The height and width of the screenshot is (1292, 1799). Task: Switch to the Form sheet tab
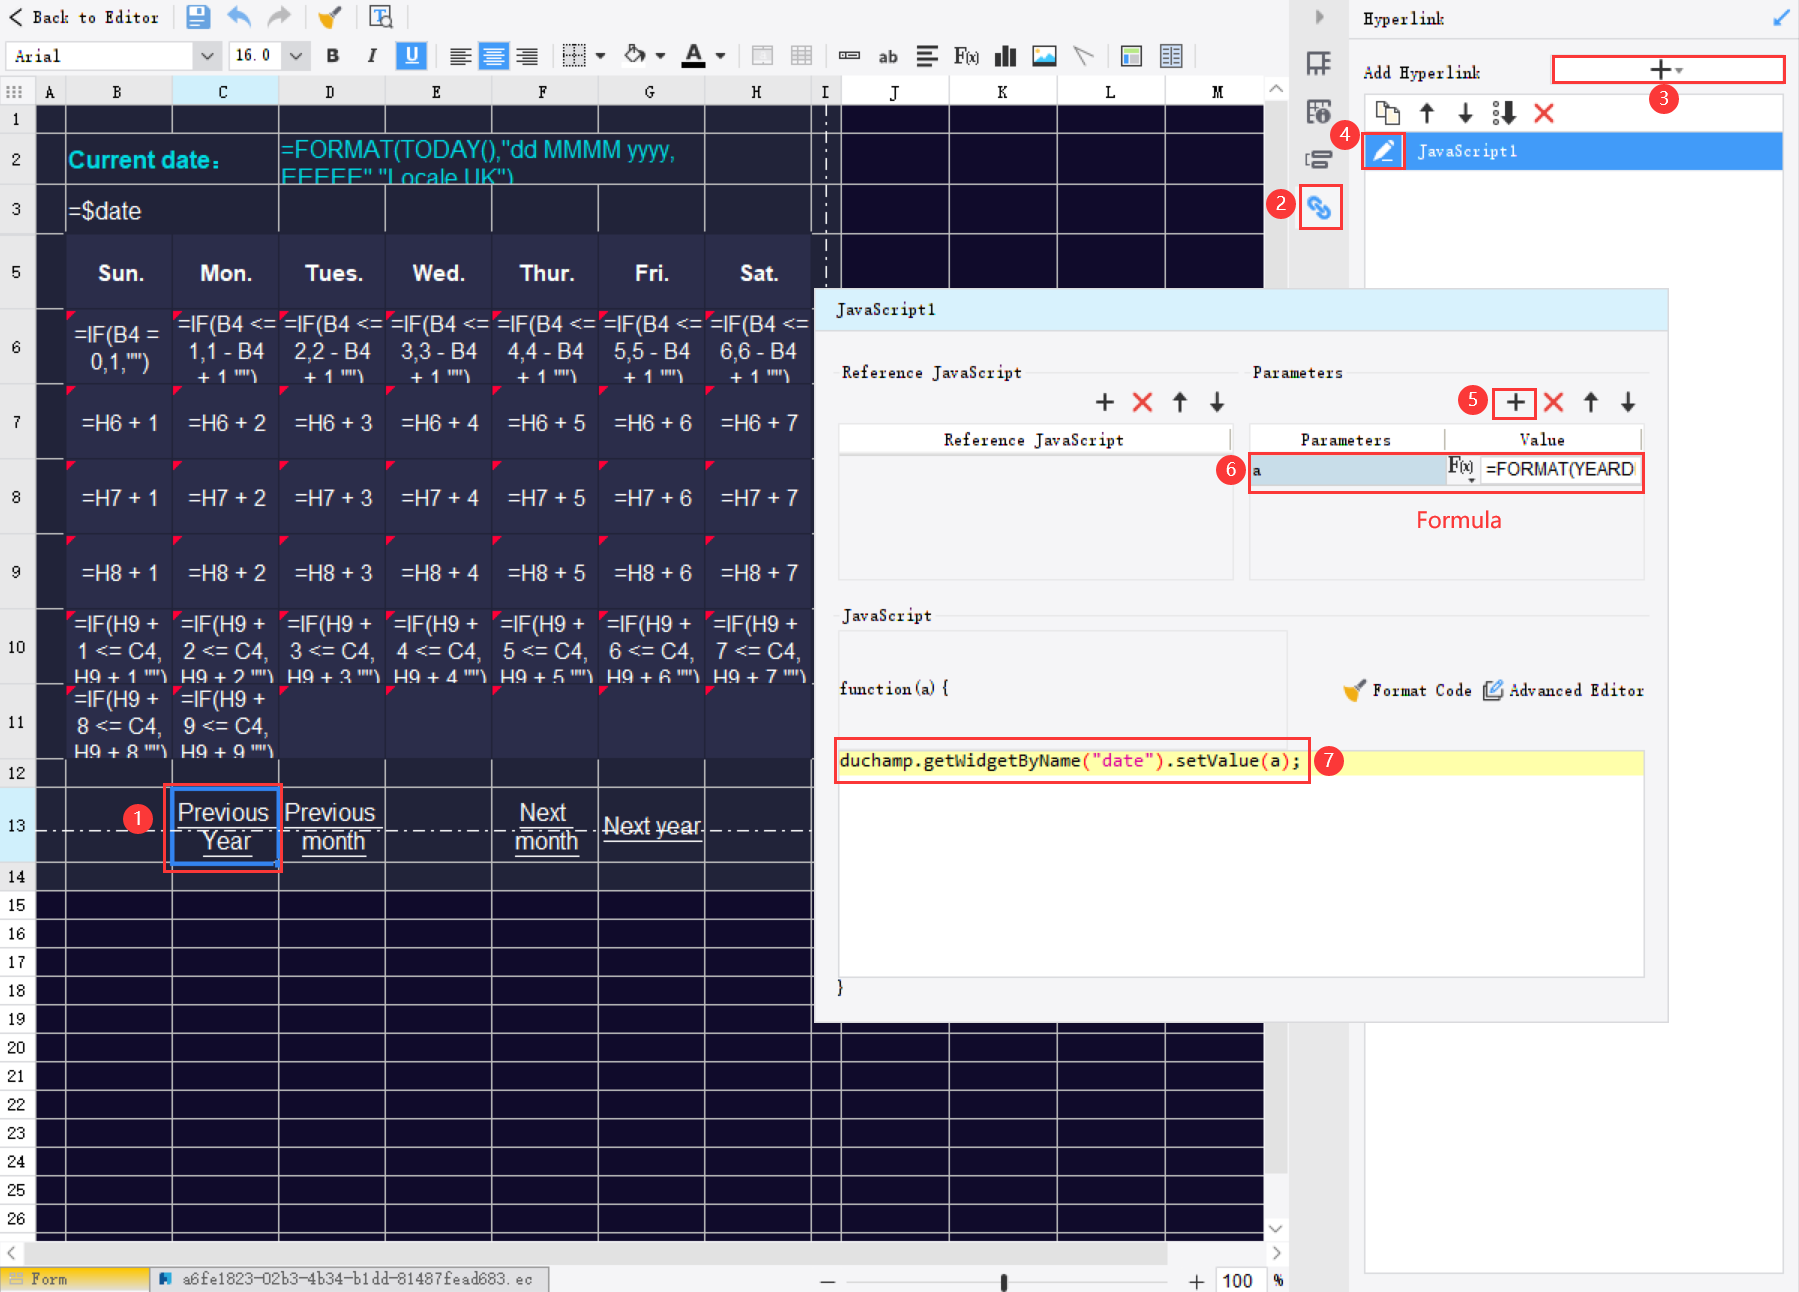75,1279
